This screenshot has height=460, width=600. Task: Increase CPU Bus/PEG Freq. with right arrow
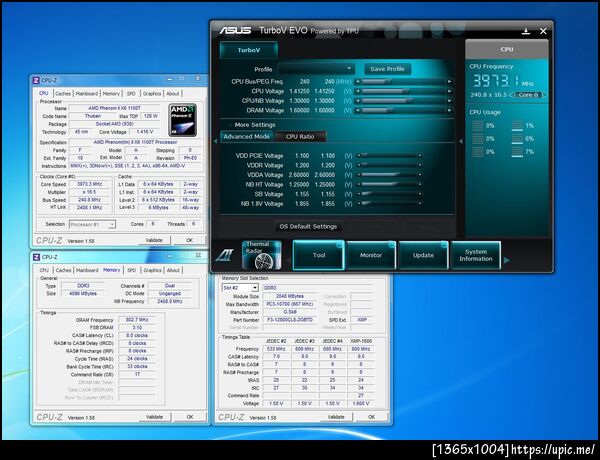[x=449, y=82]
